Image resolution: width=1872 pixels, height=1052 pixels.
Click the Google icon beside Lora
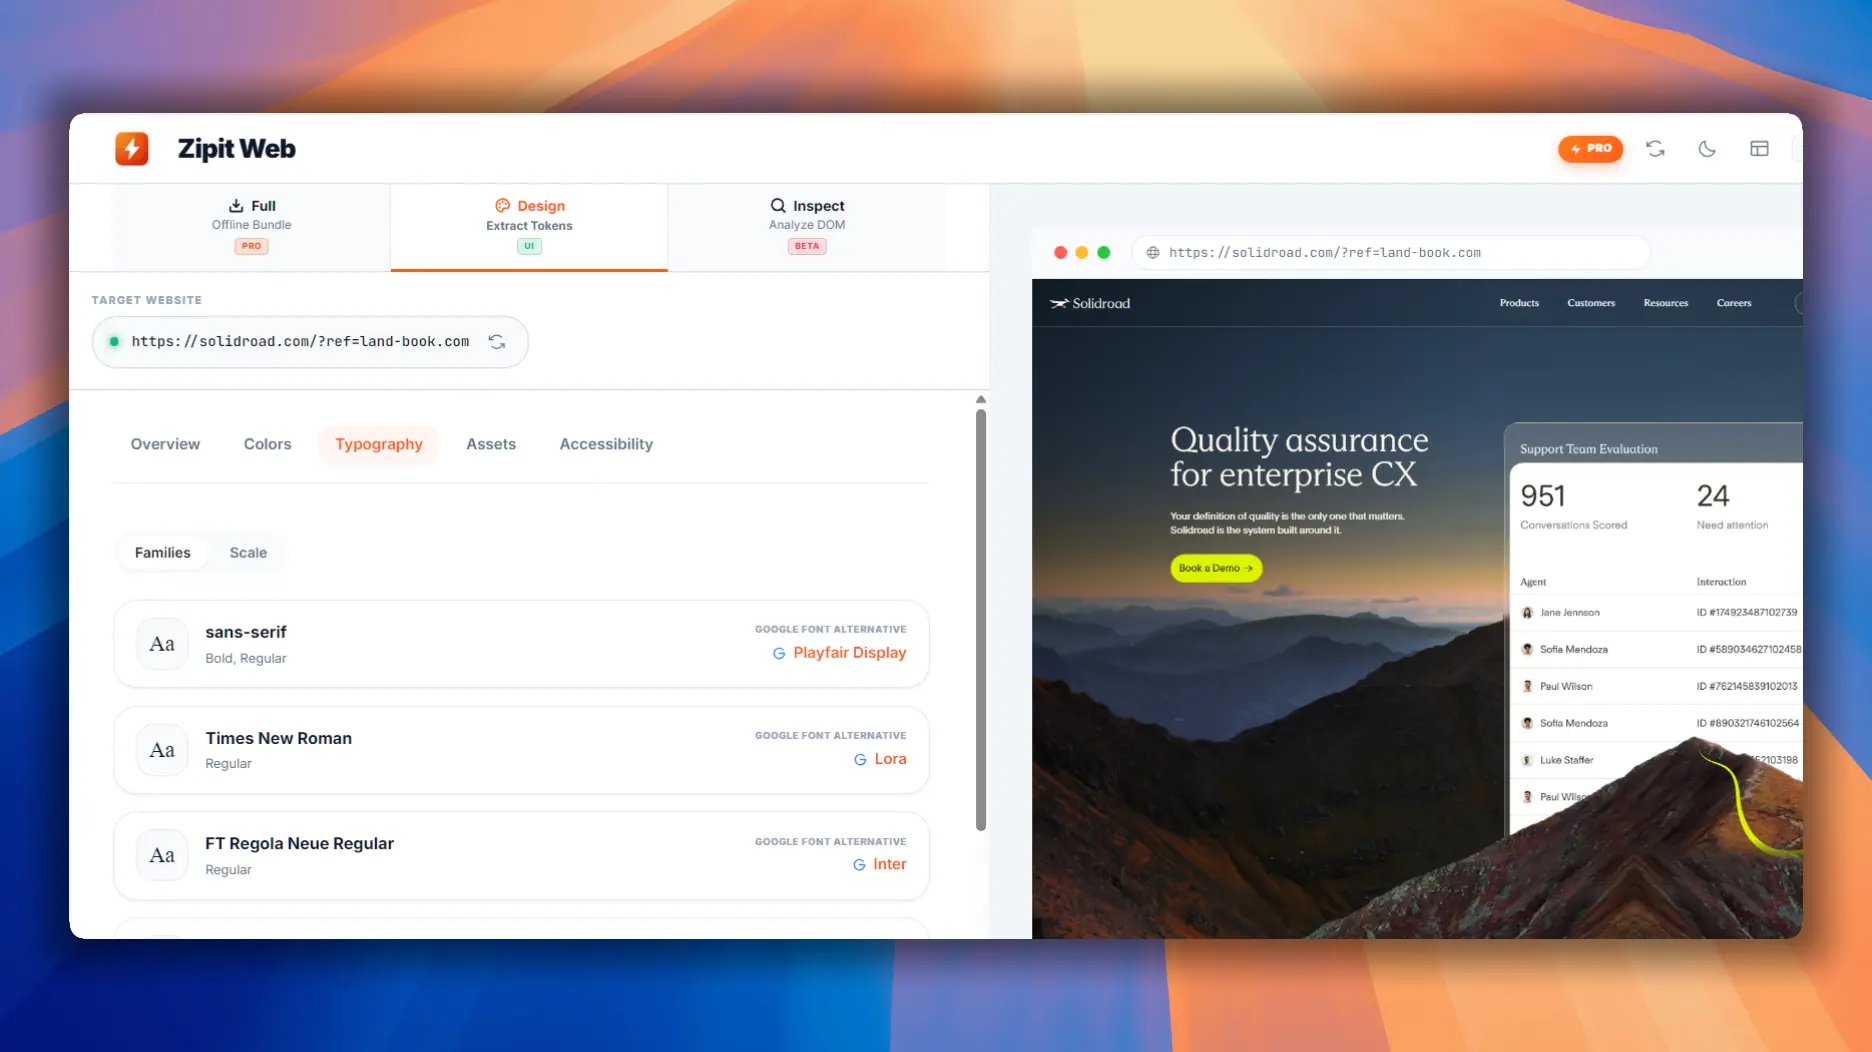860,759
